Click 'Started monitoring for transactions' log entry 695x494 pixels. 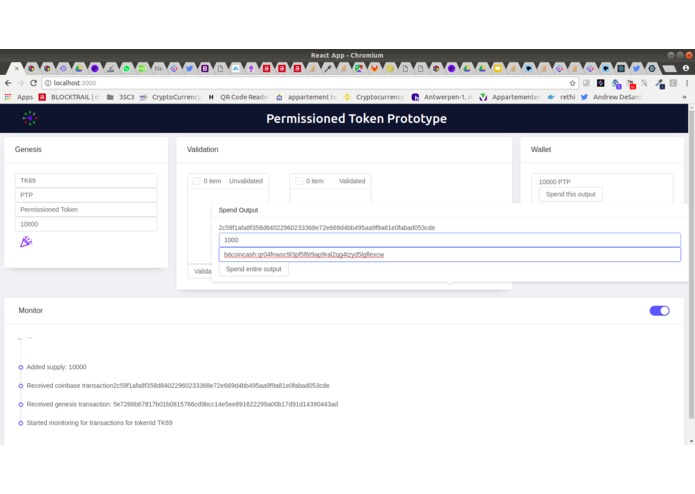(x=99, y=423)
